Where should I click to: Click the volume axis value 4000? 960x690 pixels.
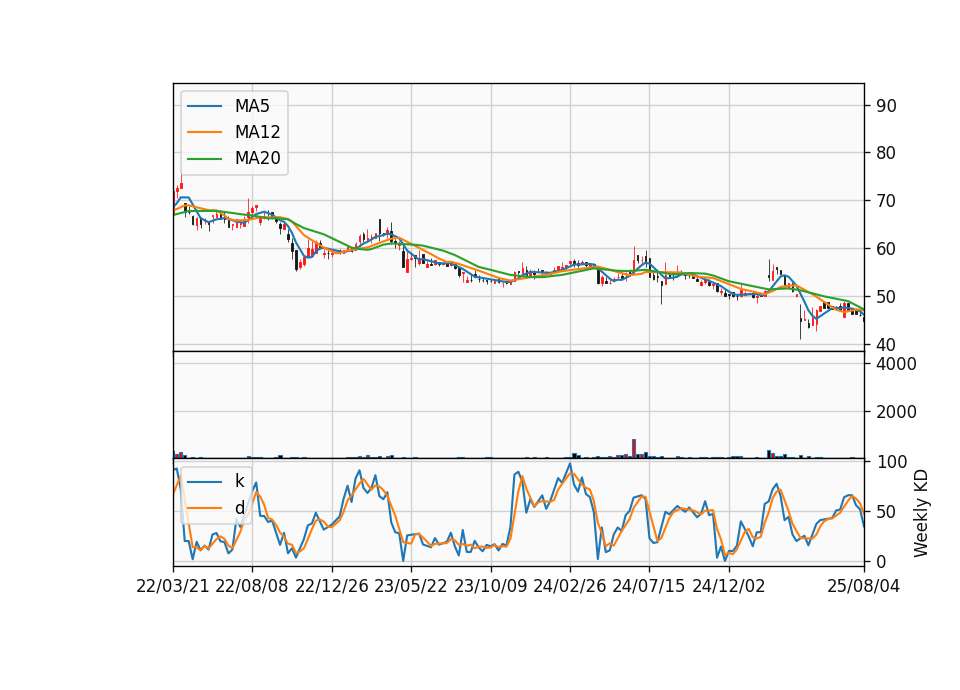point(896,364)
